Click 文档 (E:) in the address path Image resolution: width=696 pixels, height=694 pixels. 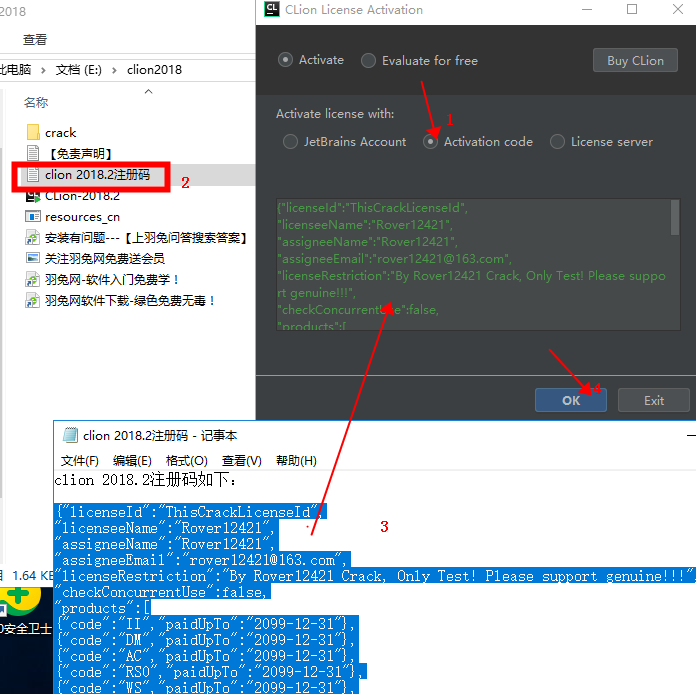(x=79, y=70)
